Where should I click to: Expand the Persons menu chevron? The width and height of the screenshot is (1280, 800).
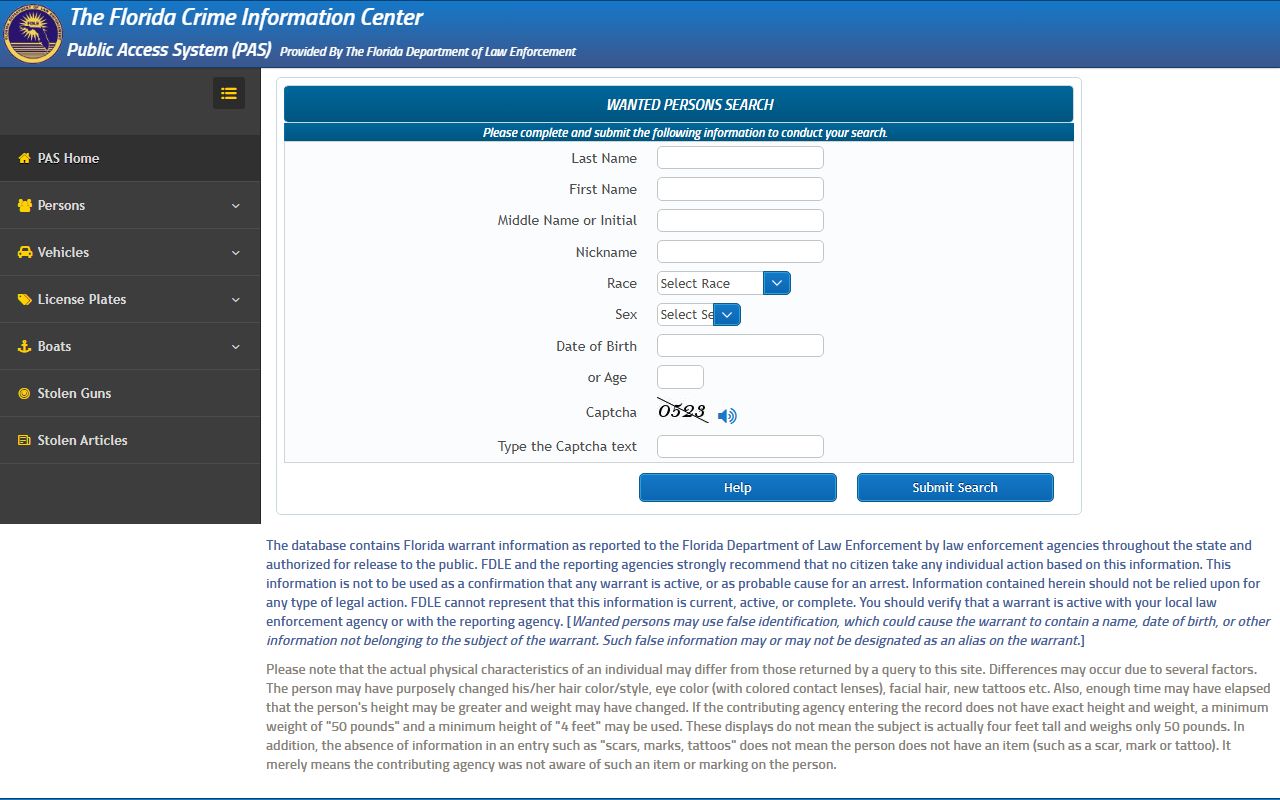(x=236, y=206)
